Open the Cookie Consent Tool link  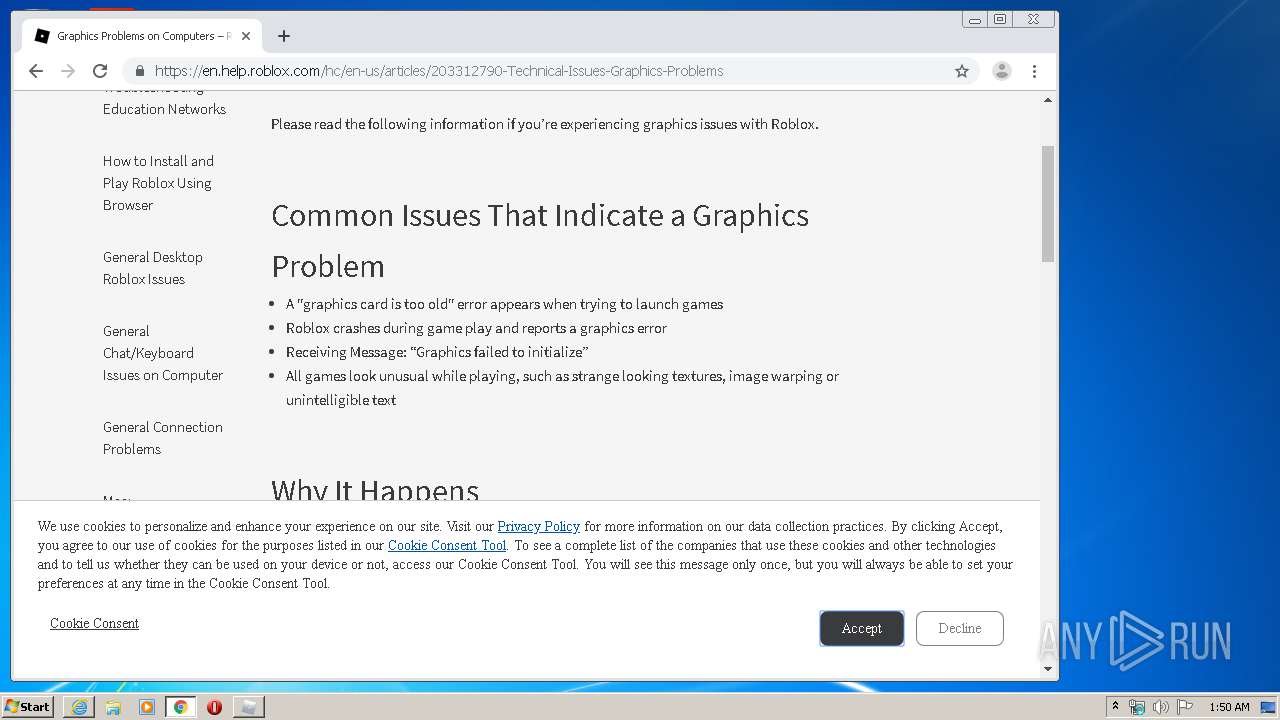pos(447,545)
